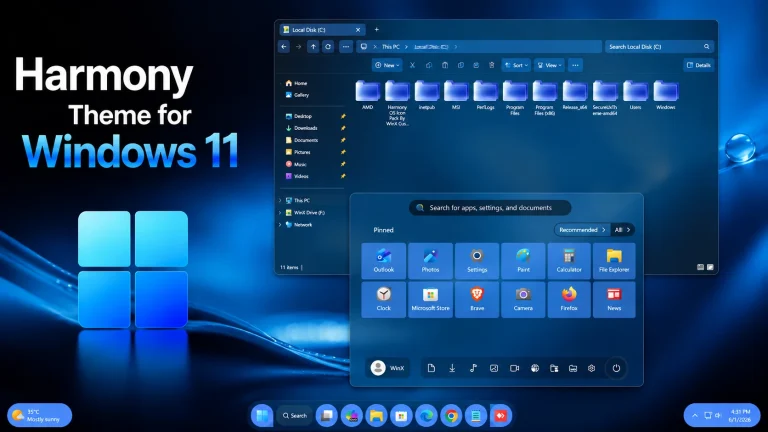The width and height of the screenshot is (768, 432).
Task: Open Downloads in Quick access
Action: [x=301, y=128]
